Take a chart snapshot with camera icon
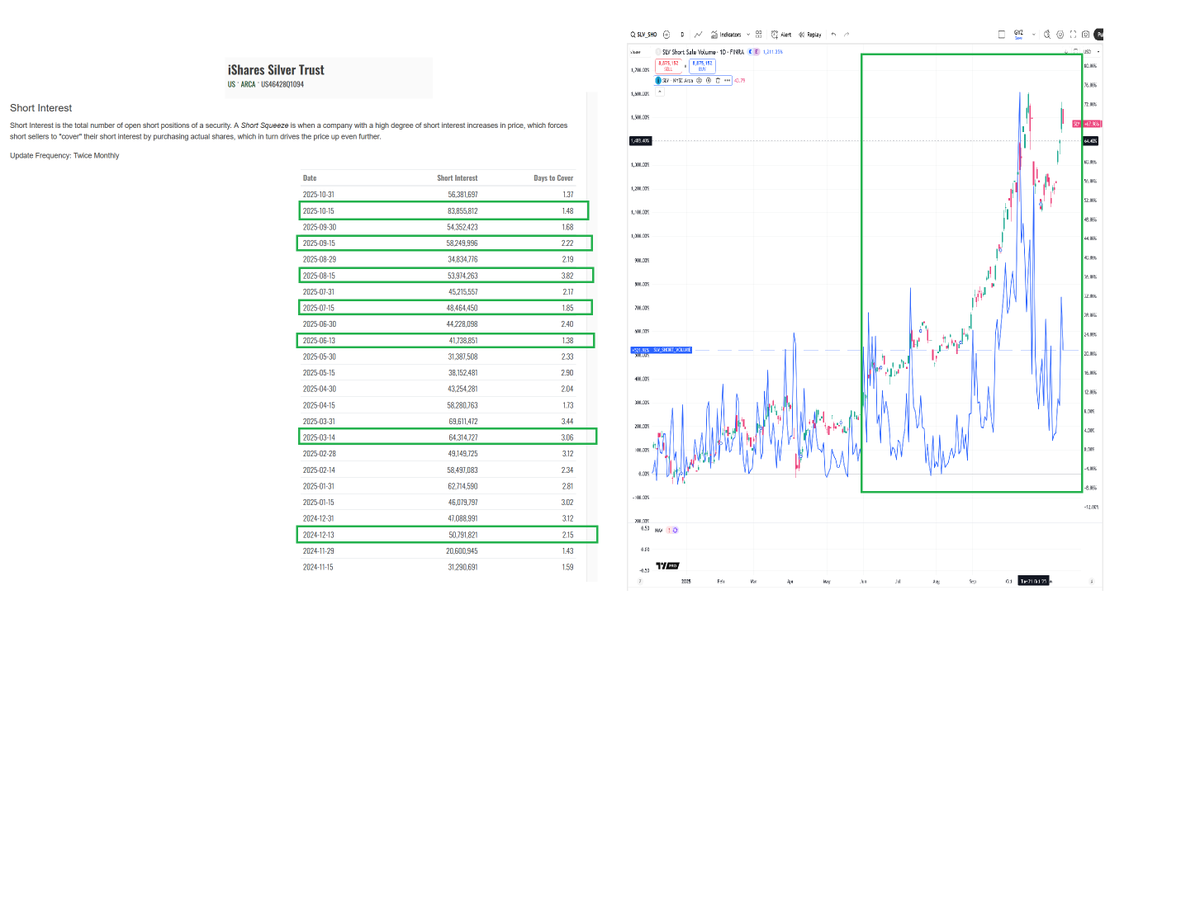The width and height of the screenshot is (1200, 921). [1086, 34]
